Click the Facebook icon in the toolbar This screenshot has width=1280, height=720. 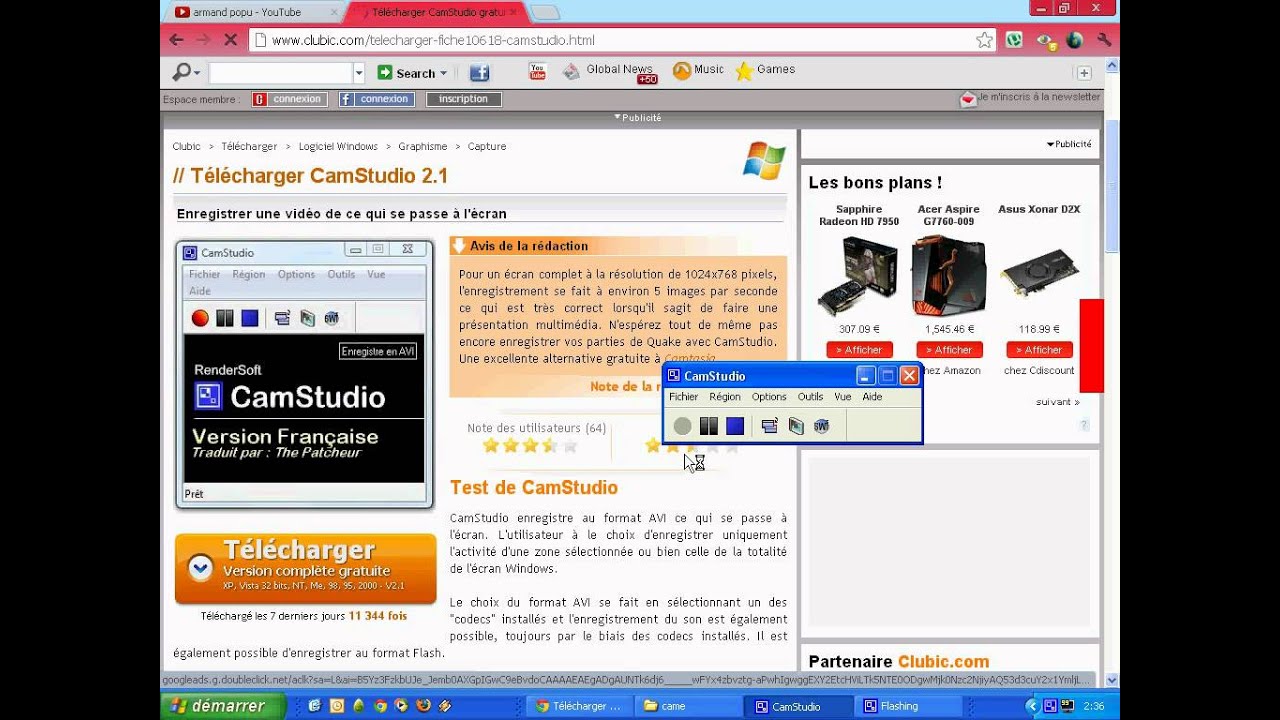(x=479, y=72)
